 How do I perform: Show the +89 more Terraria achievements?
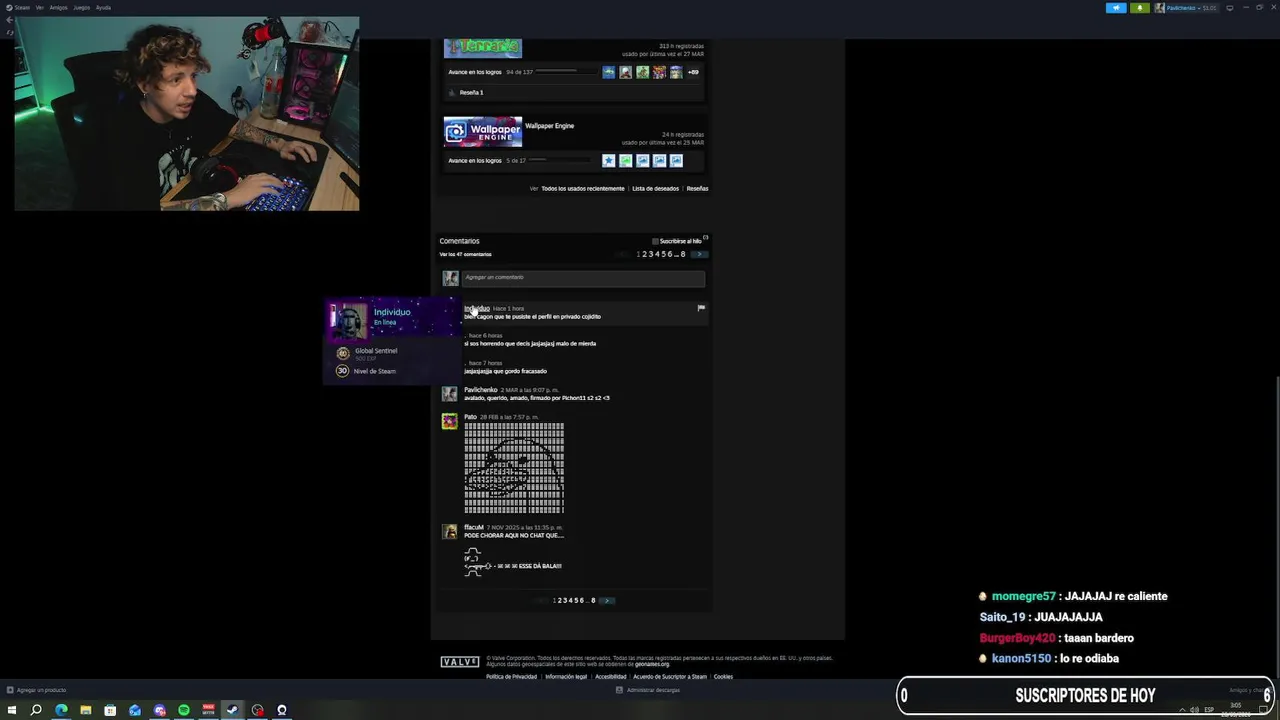click(x=693, y=72)
